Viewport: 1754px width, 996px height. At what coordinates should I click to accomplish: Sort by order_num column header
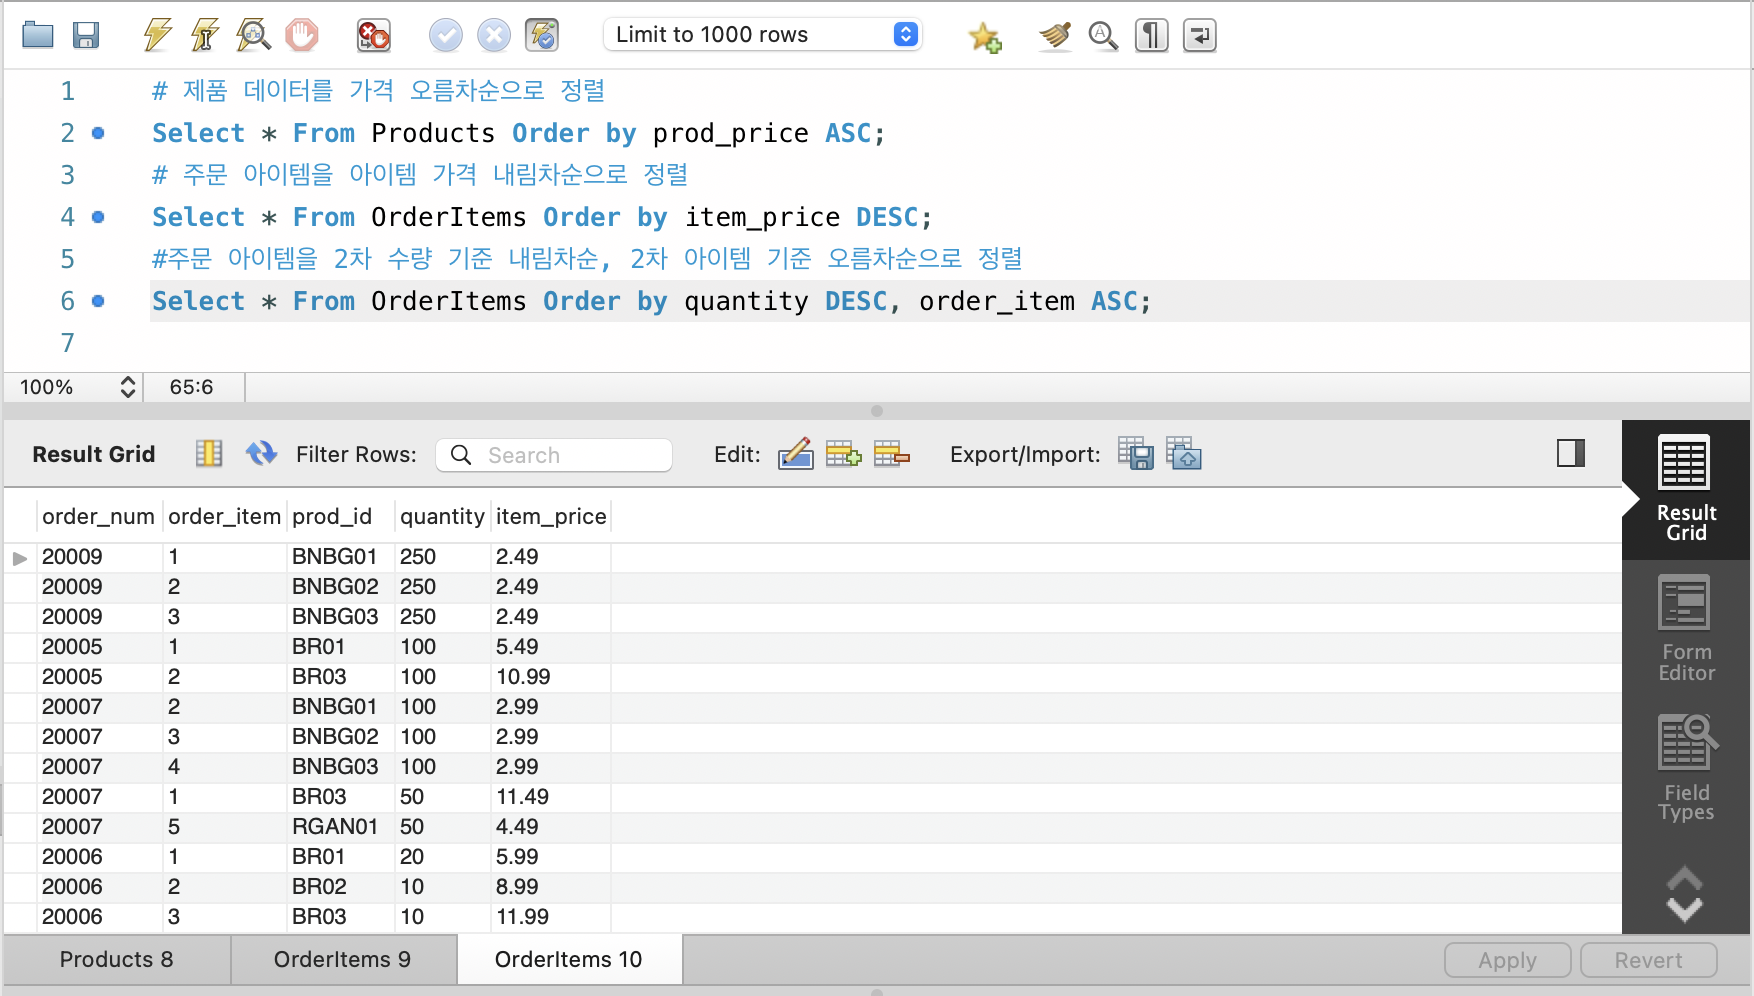[98, 517]
